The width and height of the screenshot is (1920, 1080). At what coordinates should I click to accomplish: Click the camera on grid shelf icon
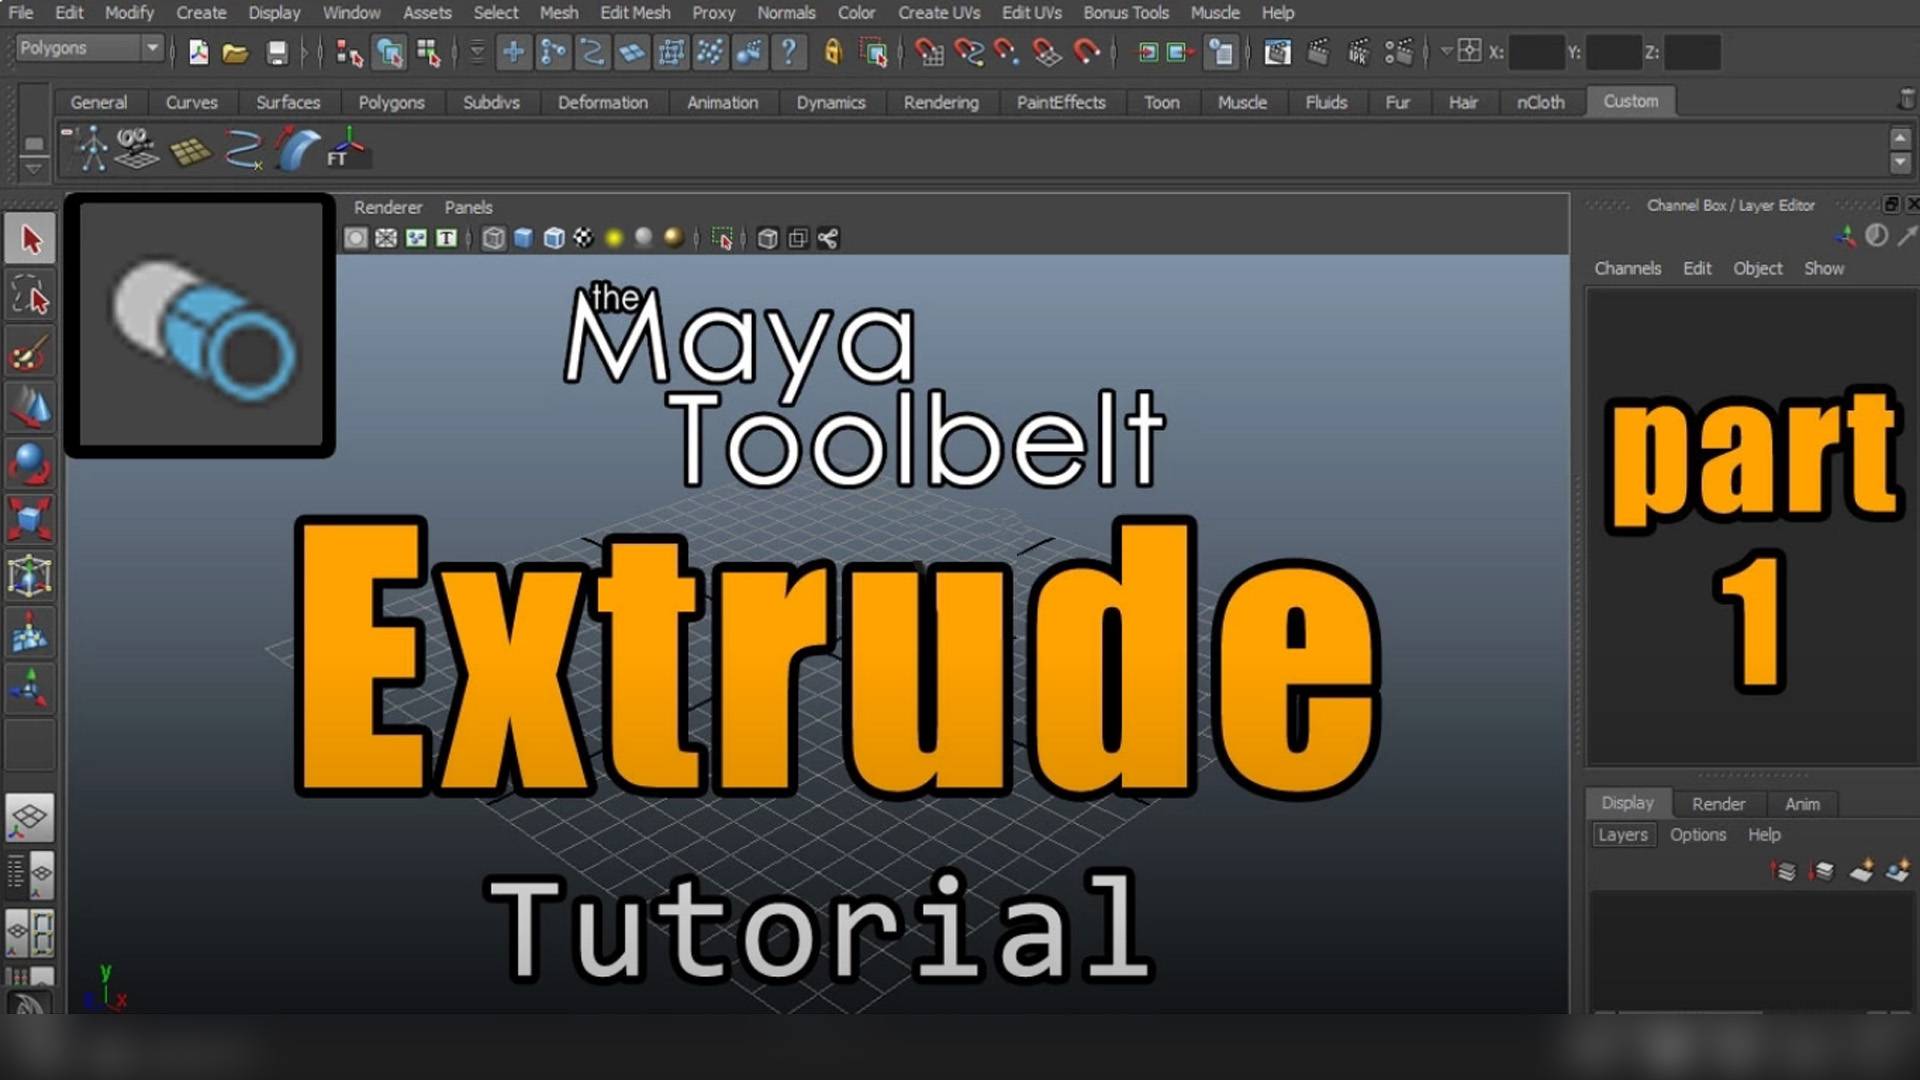click(x=137, y=148)
